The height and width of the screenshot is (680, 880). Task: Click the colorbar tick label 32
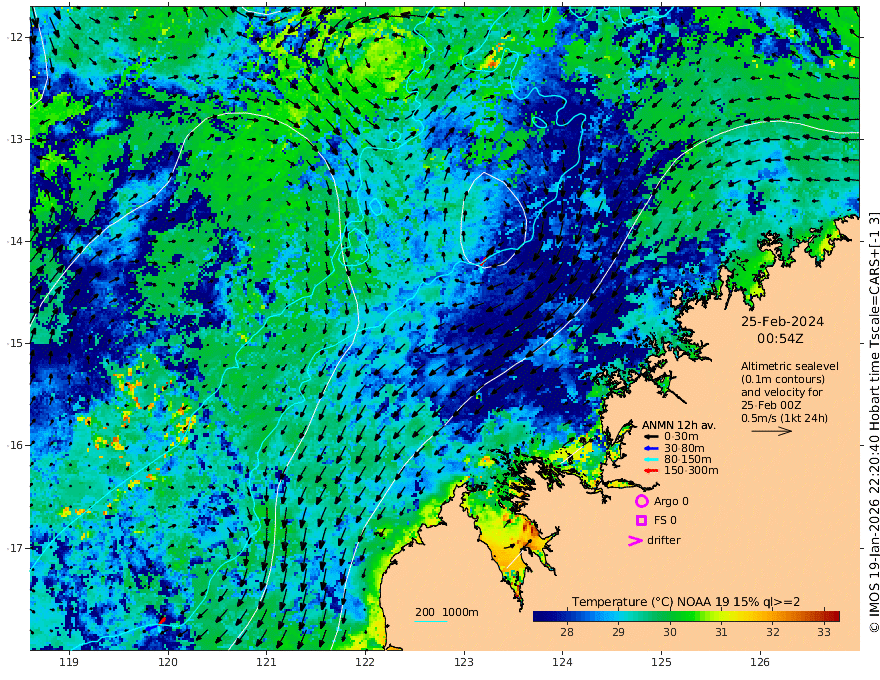[x=773, y=632]
